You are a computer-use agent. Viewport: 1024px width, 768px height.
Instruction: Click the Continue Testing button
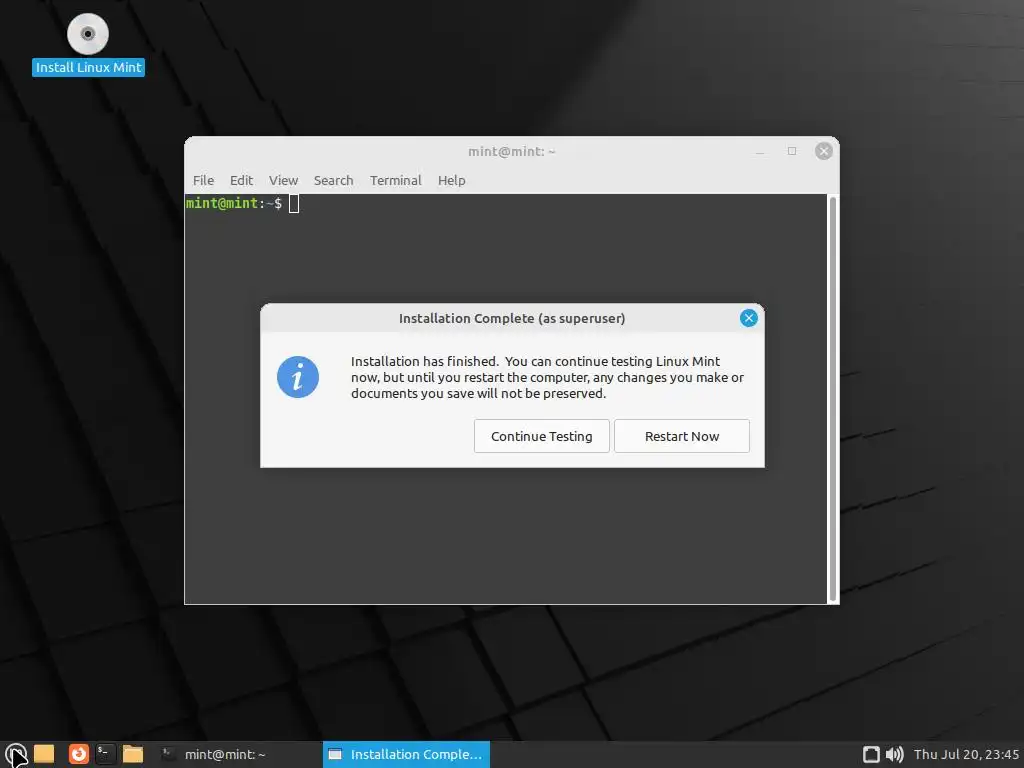point(541,436)
